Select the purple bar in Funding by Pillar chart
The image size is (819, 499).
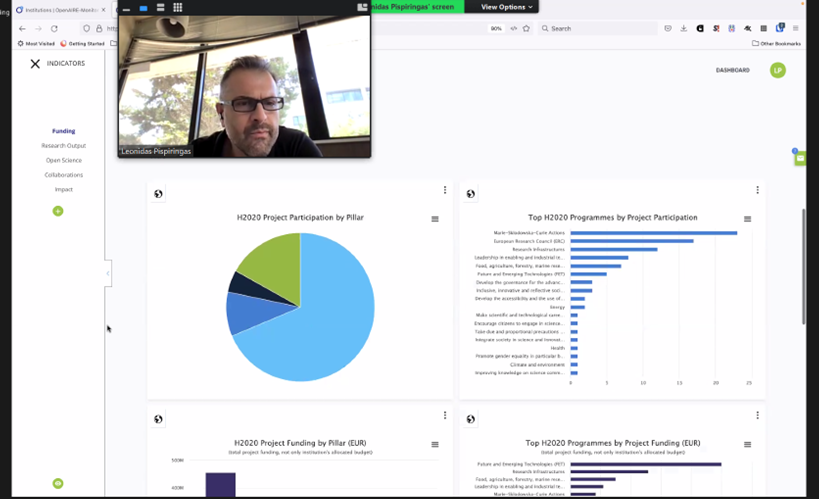(220, 485)
